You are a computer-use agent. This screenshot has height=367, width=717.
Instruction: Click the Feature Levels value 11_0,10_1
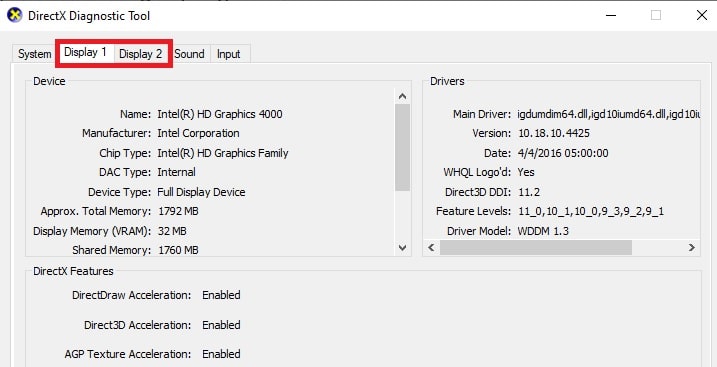[590, 212]
